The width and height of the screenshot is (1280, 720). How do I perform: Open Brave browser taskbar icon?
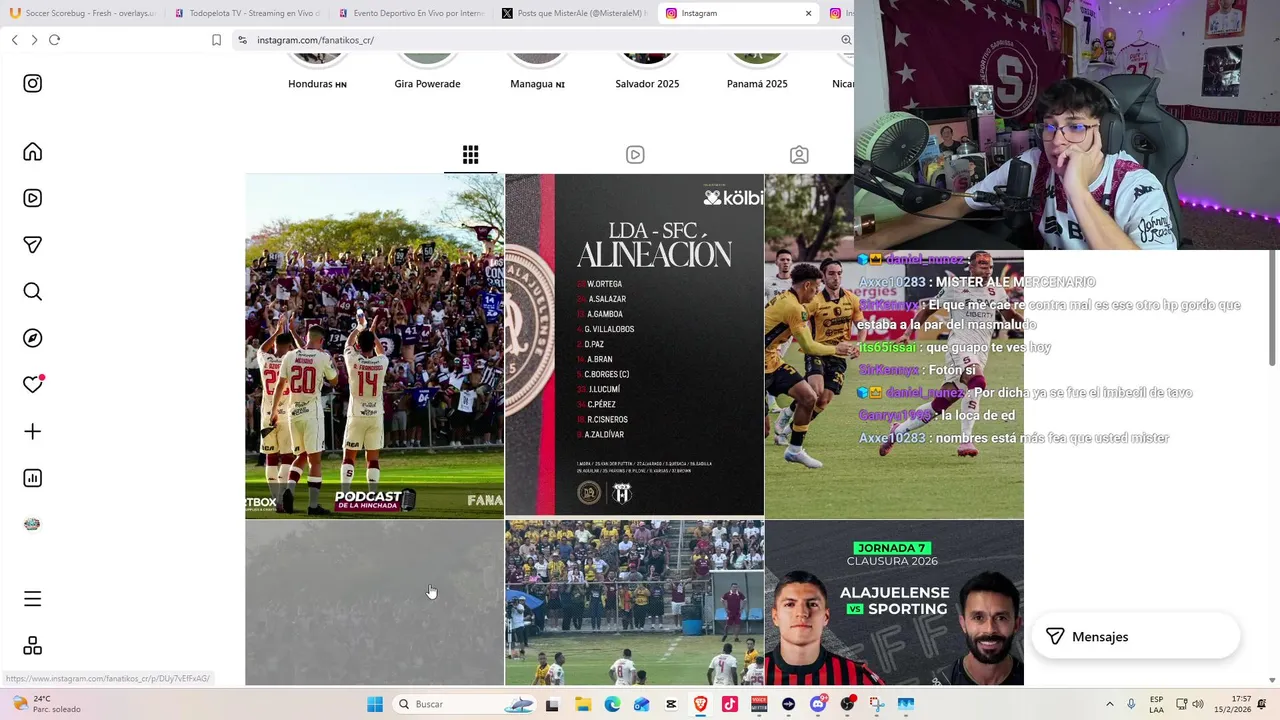pyautogui.click(x=700, y=704)
